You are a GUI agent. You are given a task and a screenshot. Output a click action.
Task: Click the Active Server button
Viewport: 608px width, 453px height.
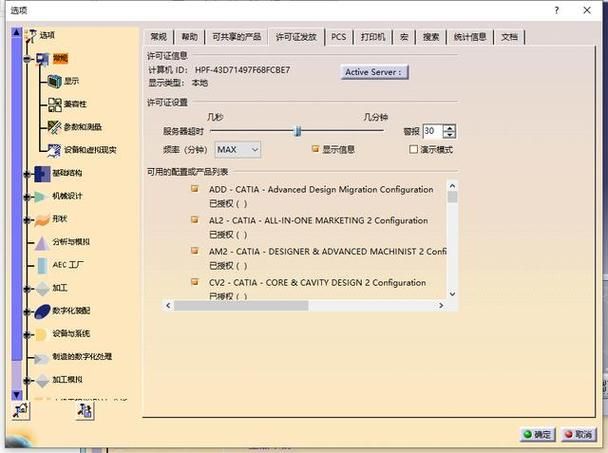coord(374,72)
